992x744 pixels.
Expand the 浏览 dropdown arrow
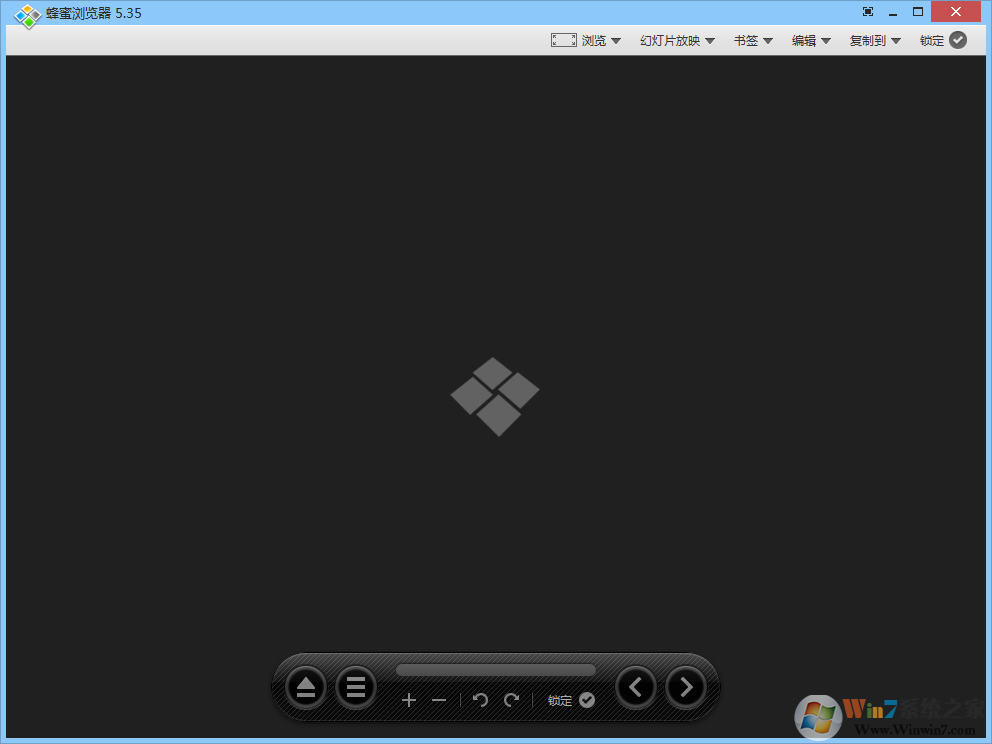click(616, 41)
